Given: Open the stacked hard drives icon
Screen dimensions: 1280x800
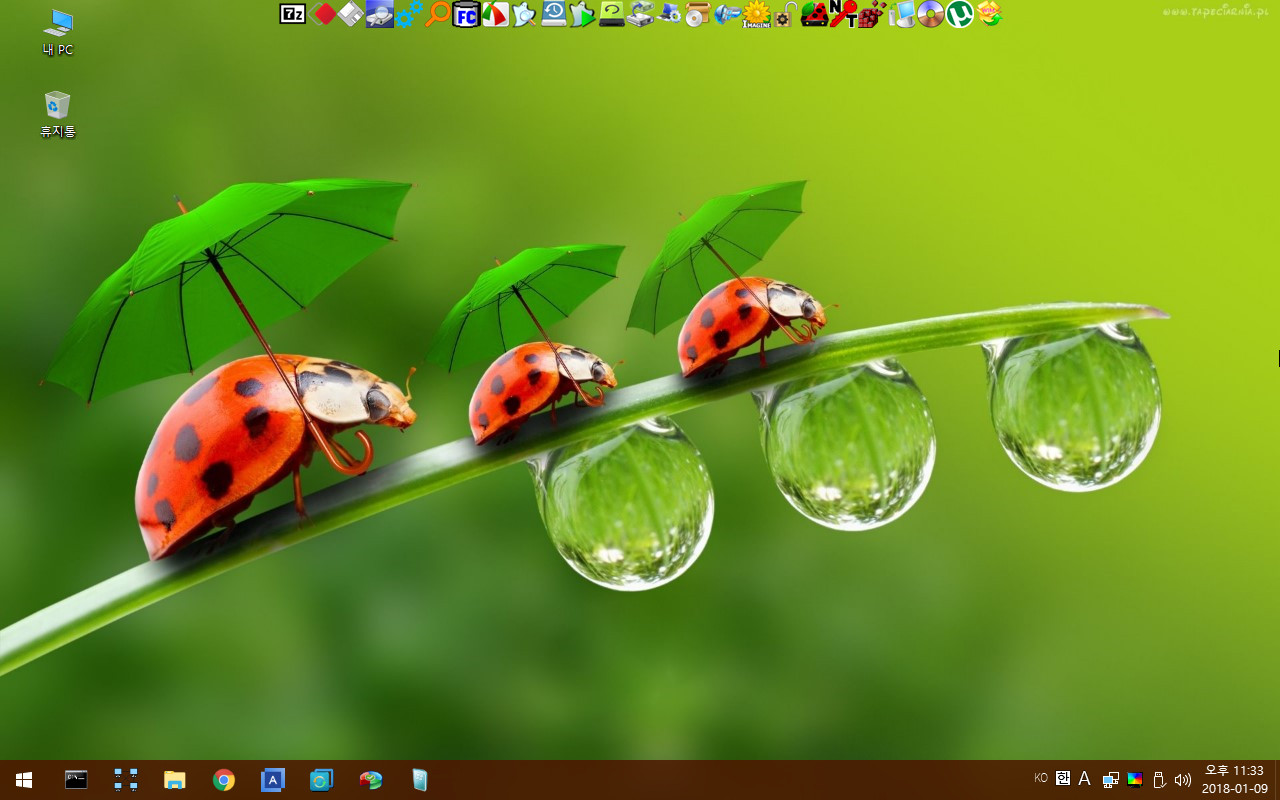Looking at the screenshot, I should coord(641,14).
